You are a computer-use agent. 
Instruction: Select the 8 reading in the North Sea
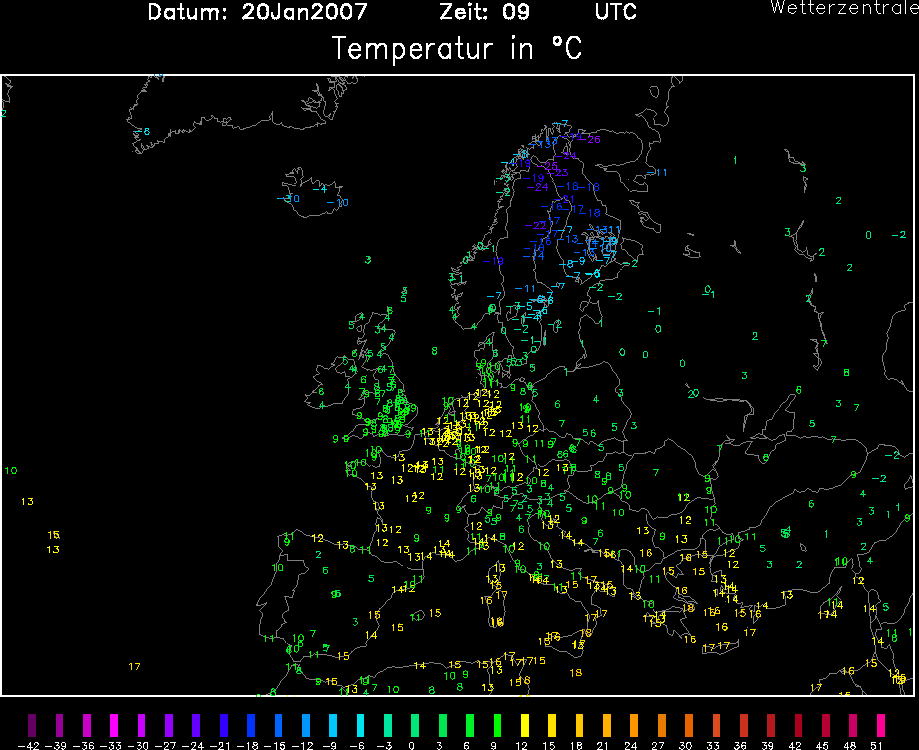pos(434,351)
